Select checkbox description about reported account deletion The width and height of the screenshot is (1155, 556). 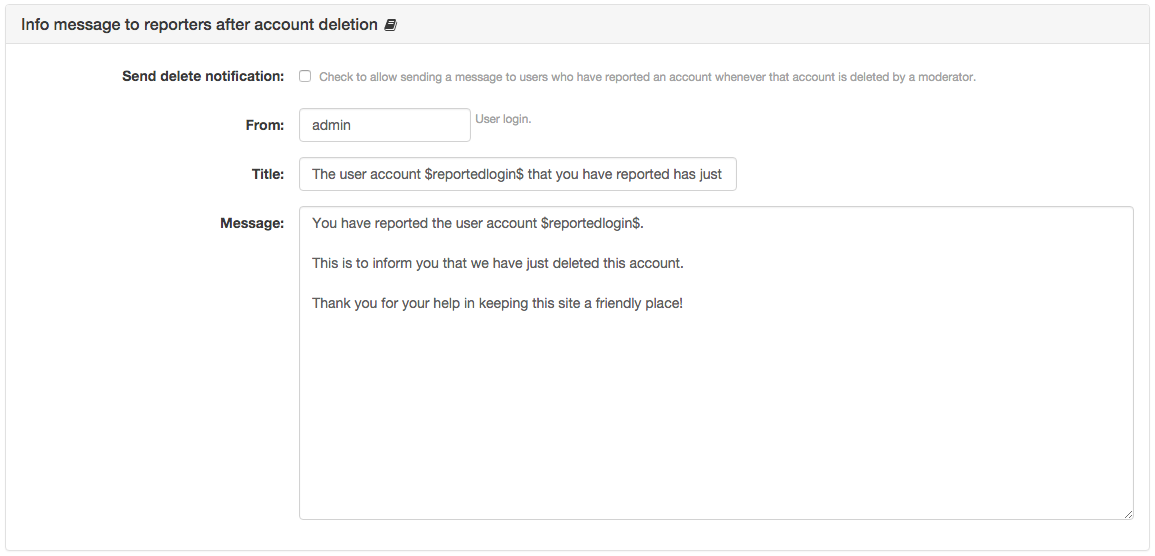(647, 77)
